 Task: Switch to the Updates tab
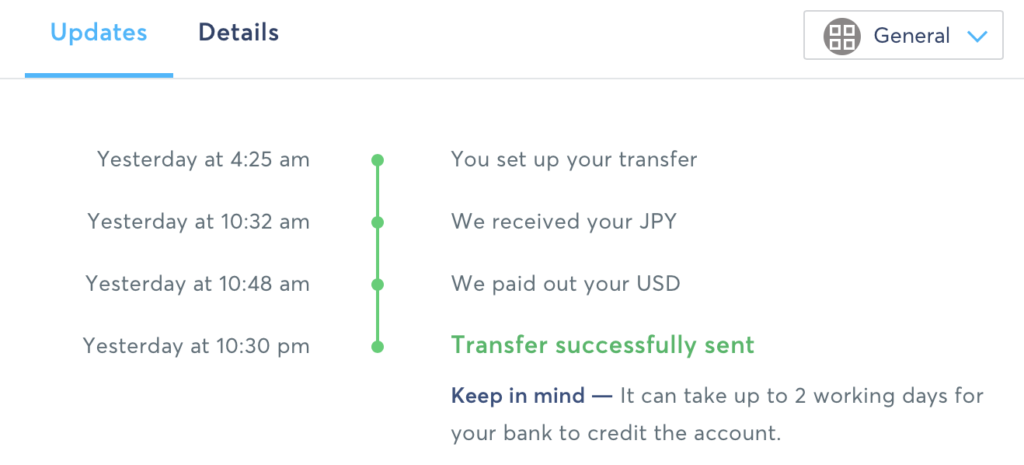99,33
